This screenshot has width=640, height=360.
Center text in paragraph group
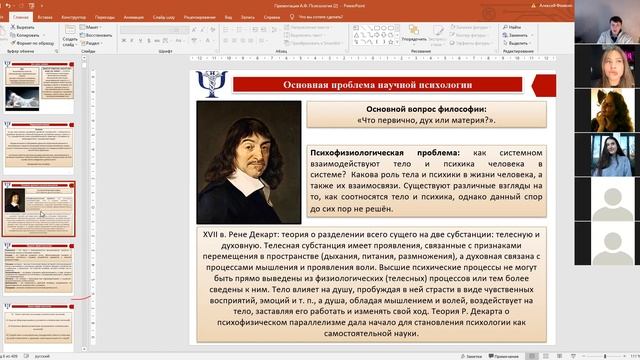(234, 41)
